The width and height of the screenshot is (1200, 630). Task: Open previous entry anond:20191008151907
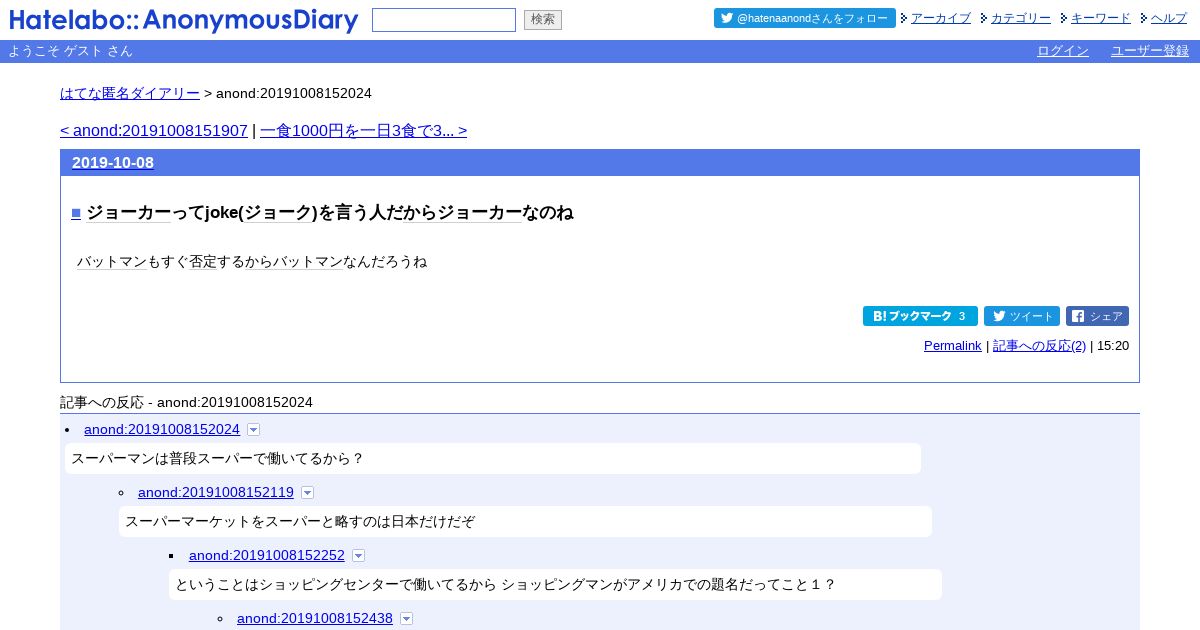click(x=154, y=130)
